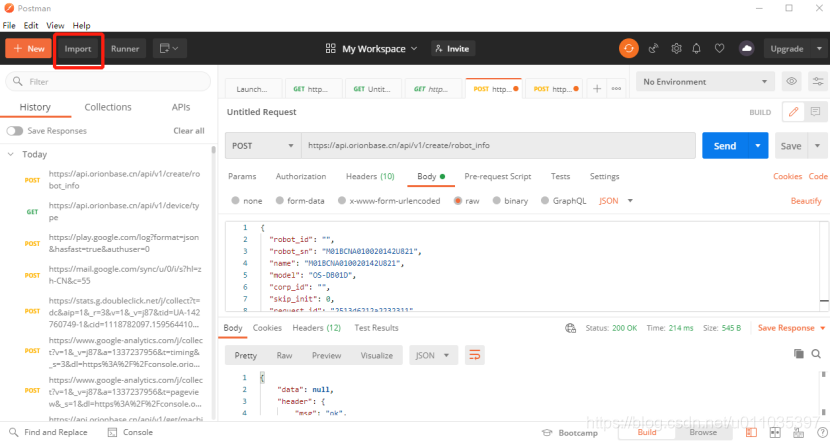Click the workspace grid icon
830x441 pixels.
tap(331, 49)
